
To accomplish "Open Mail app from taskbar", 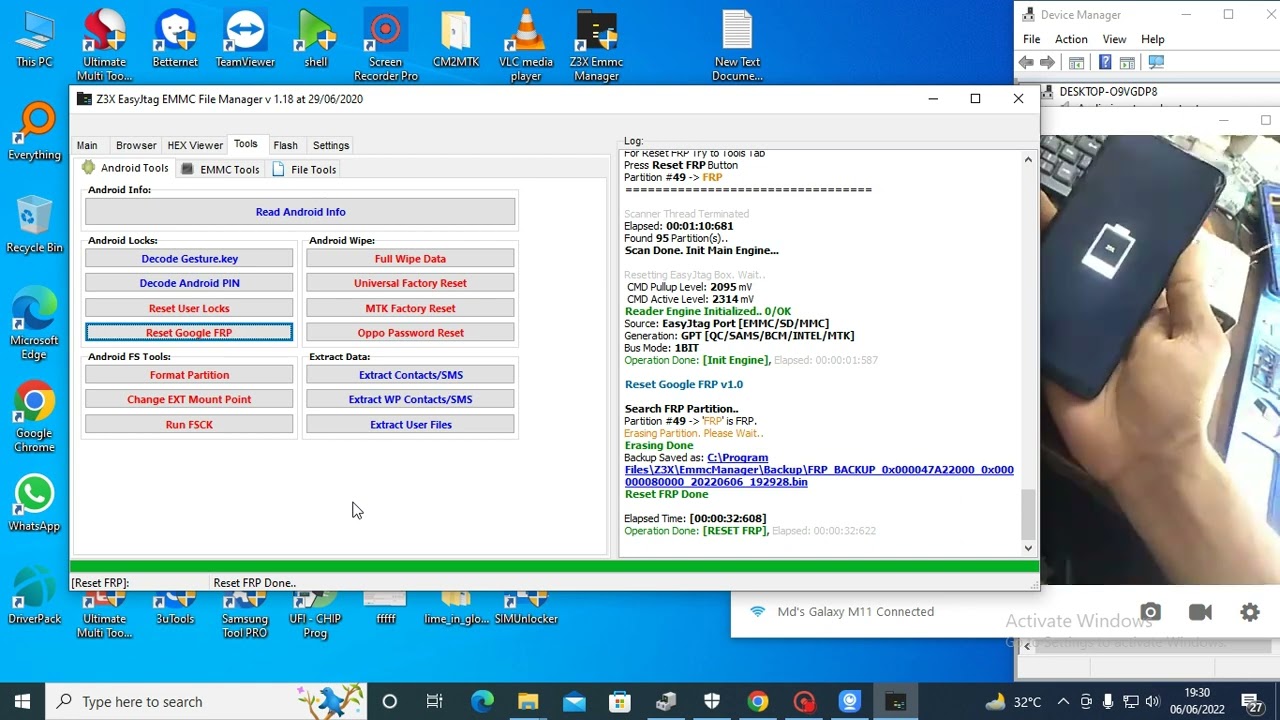I will (x=573, y=702).
